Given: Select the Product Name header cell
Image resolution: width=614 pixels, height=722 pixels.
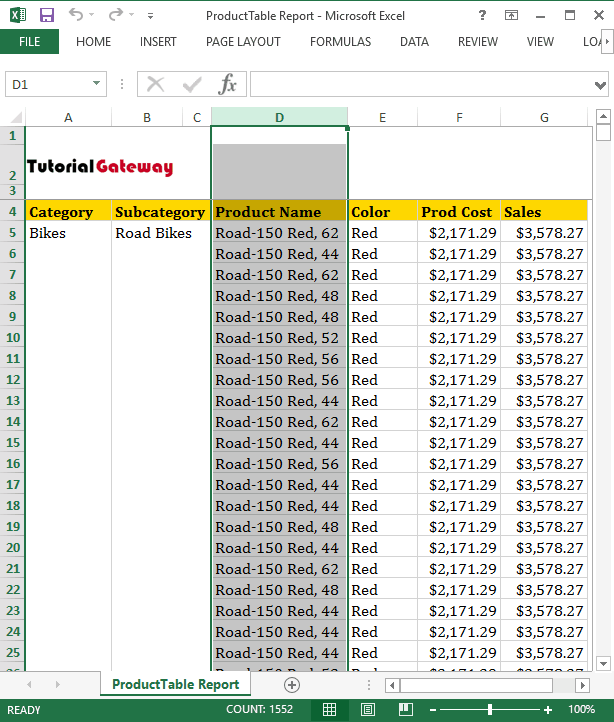Looking at the screenshot, I should point(279,212).
